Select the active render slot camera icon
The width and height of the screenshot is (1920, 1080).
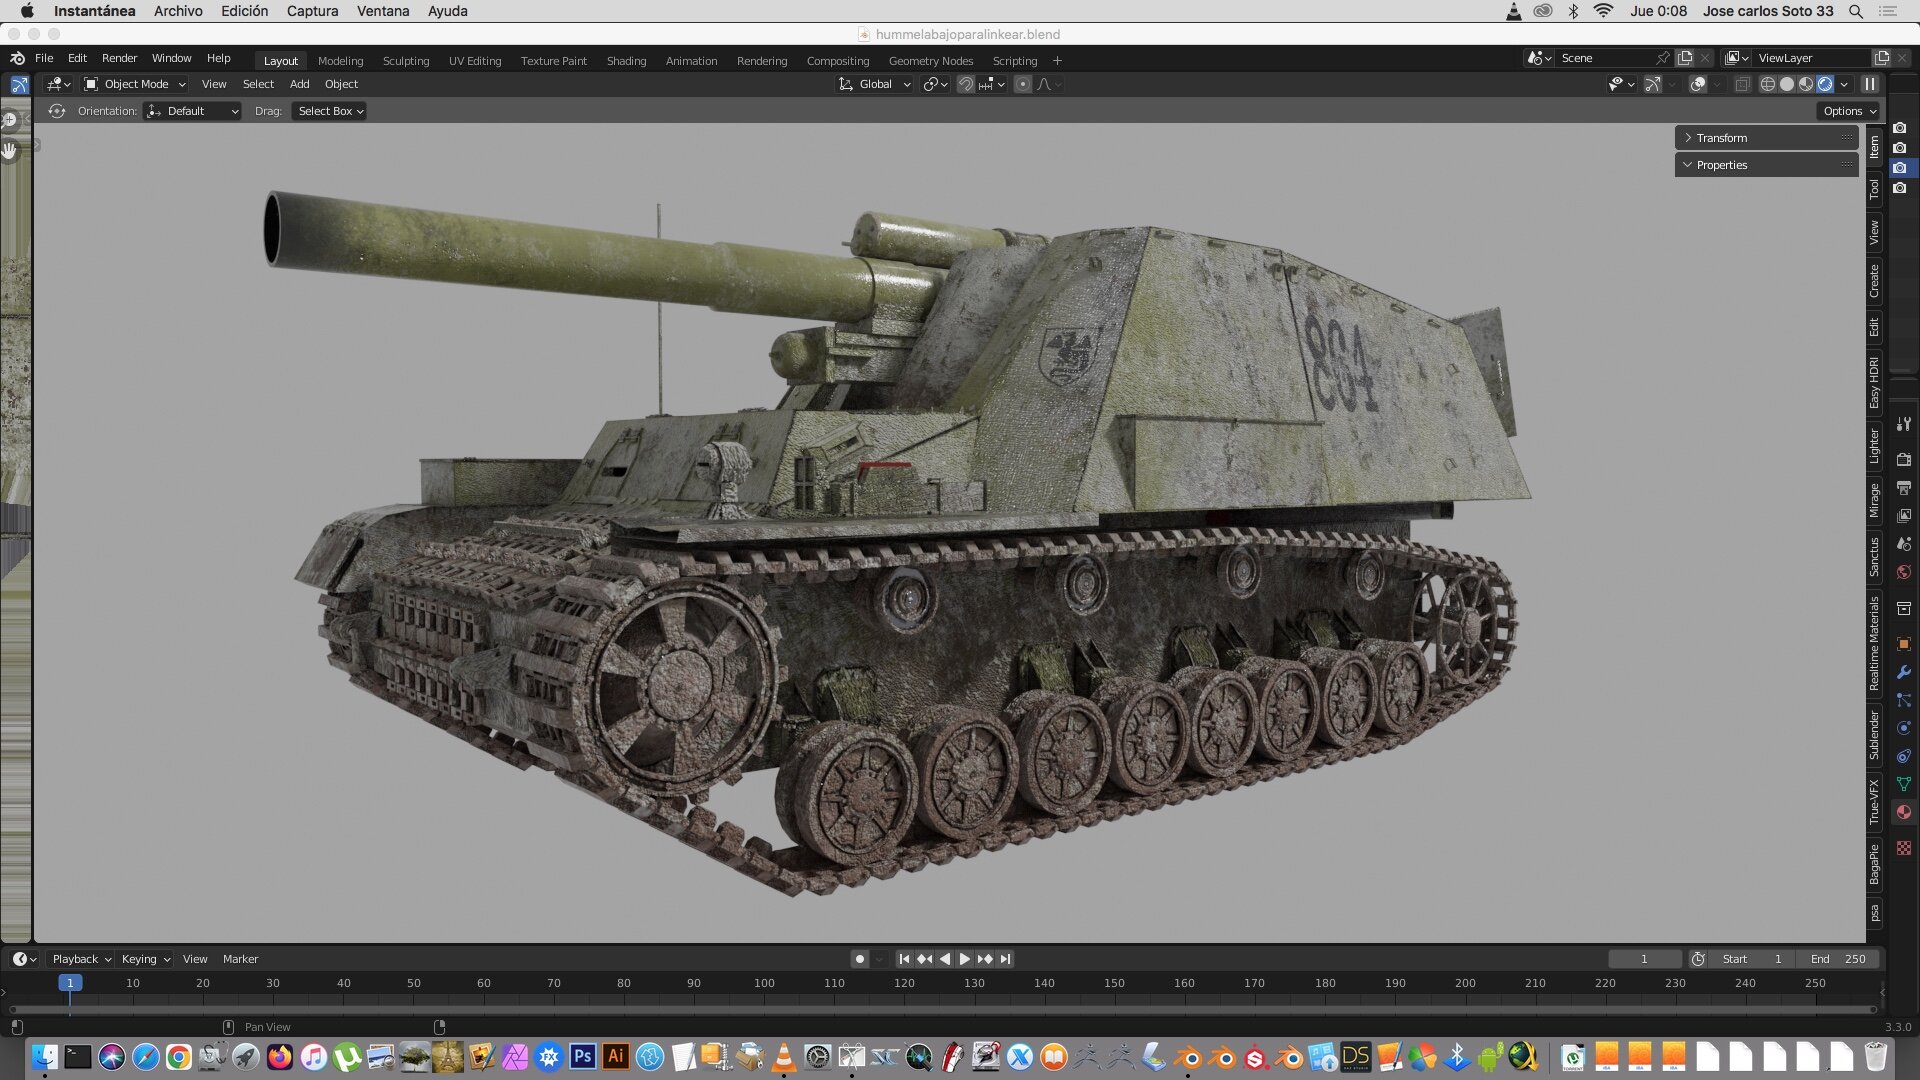pyautogui.click(x=1900, y=168)
